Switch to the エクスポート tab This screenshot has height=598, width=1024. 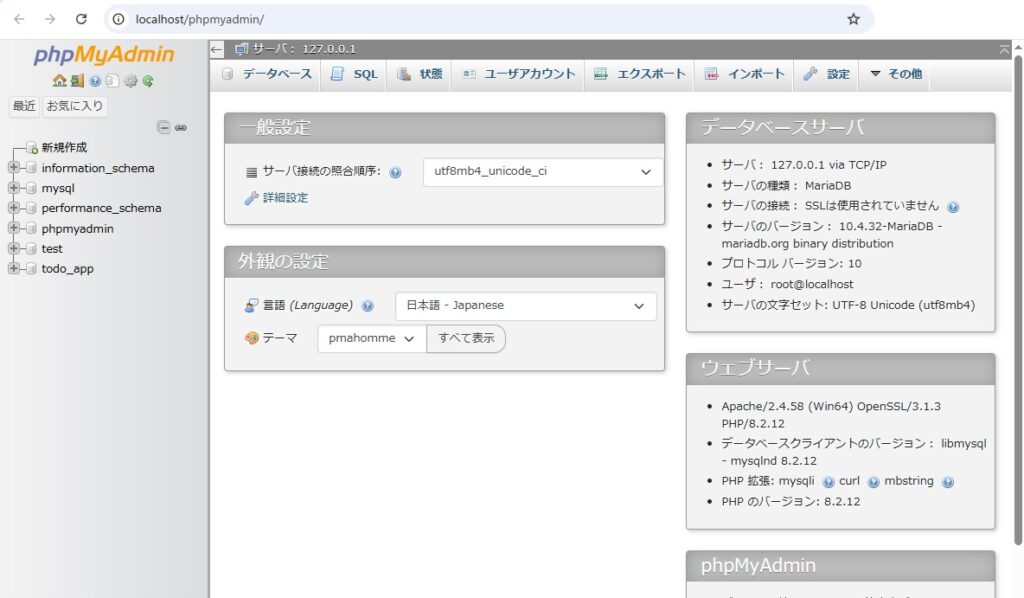coord(640,74)
